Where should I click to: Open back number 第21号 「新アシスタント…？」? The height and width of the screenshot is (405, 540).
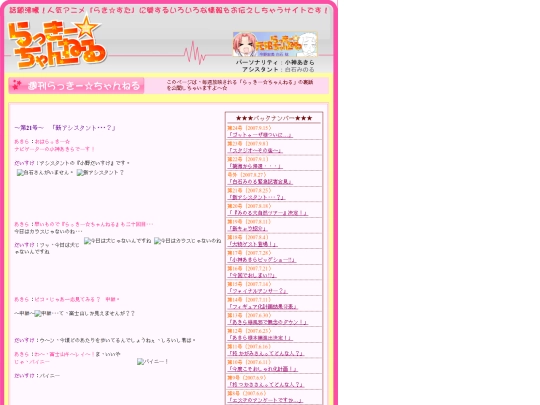(256, 197)
